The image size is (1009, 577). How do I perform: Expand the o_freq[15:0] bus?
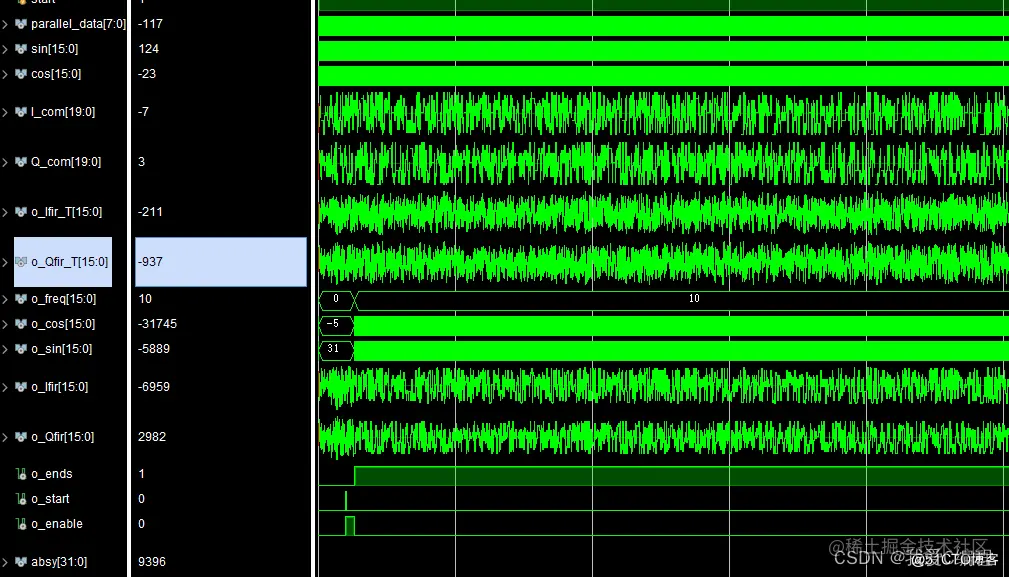click(x=5, y=299)
